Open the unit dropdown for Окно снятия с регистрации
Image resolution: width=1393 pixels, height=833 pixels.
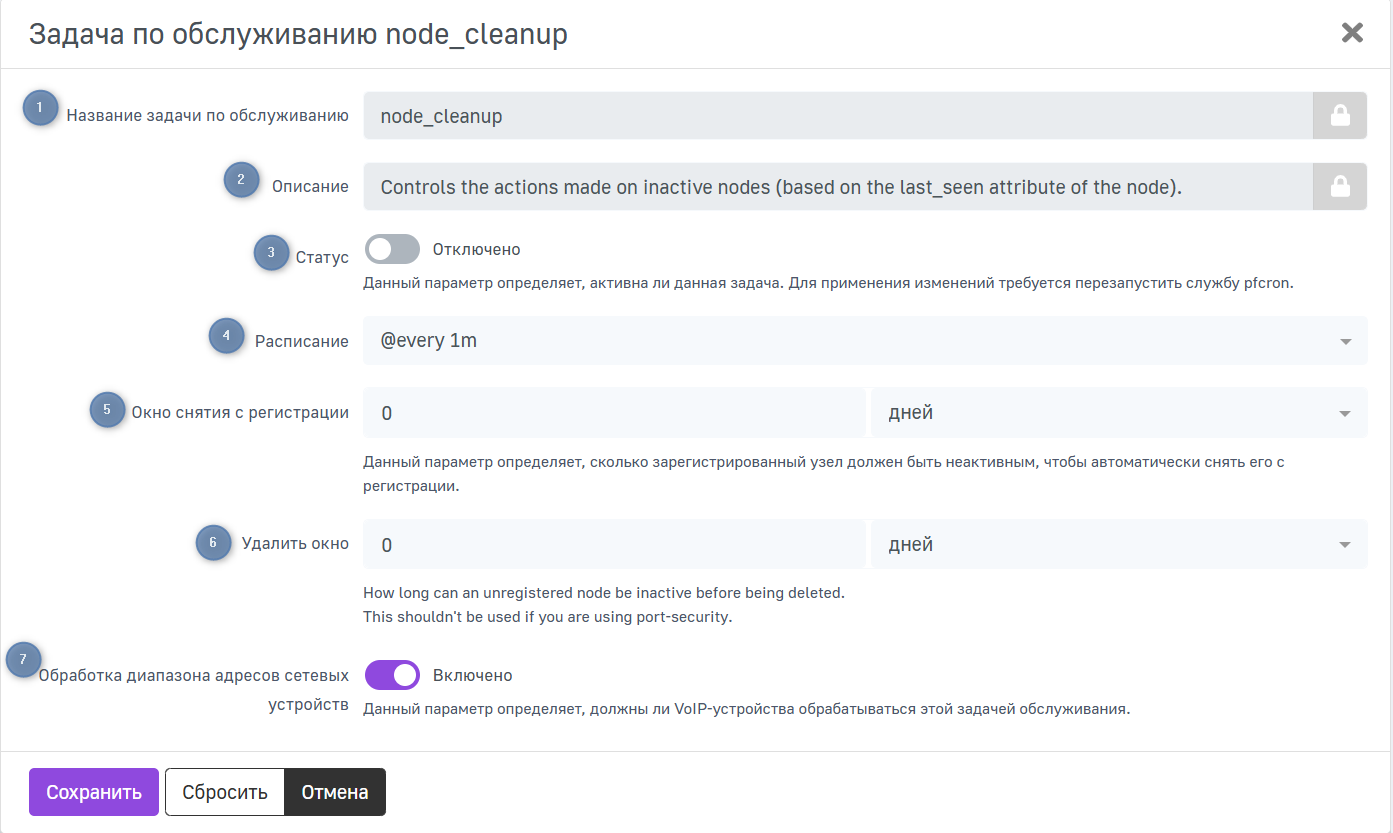tap(1118, 413)
